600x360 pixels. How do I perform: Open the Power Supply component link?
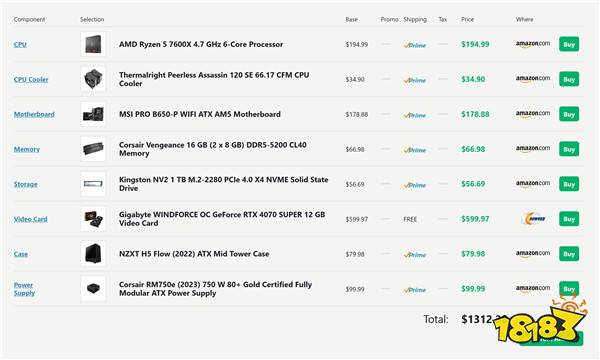click(x=24, y=289)
